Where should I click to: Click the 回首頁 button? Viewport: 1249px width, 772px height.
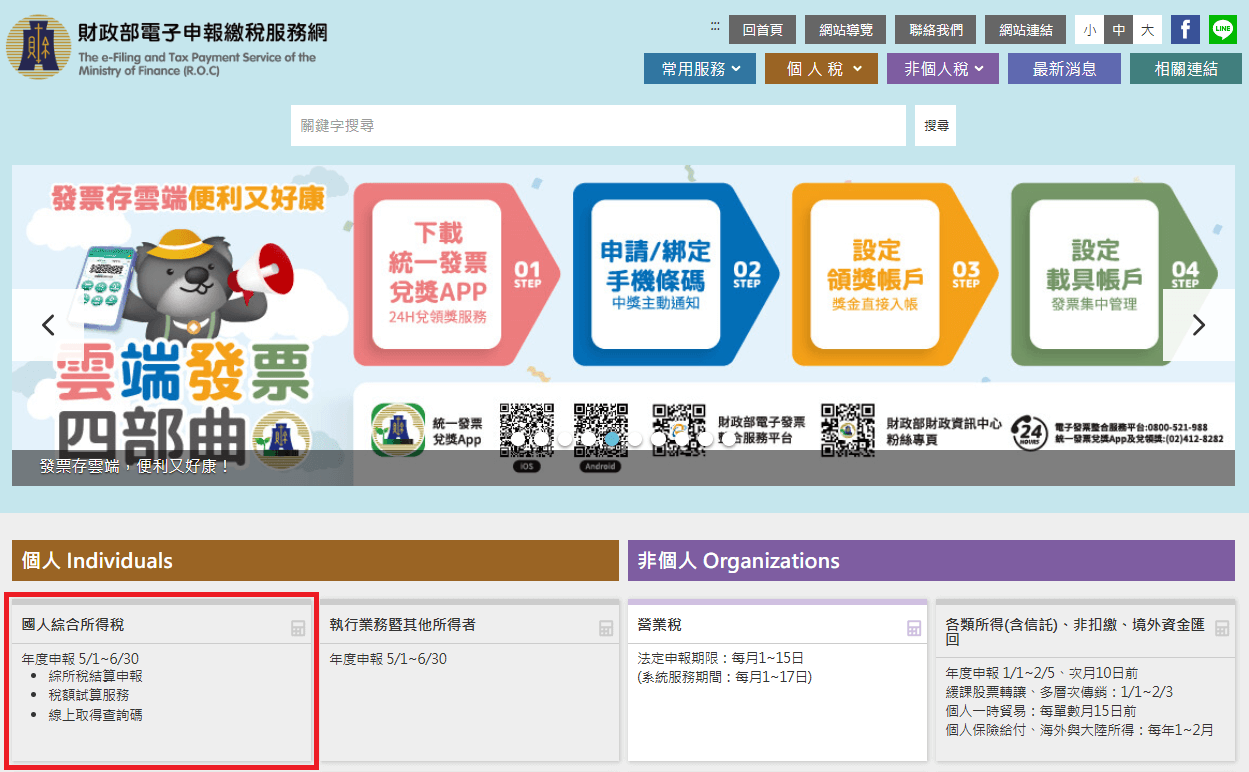[x=763, y=30]
